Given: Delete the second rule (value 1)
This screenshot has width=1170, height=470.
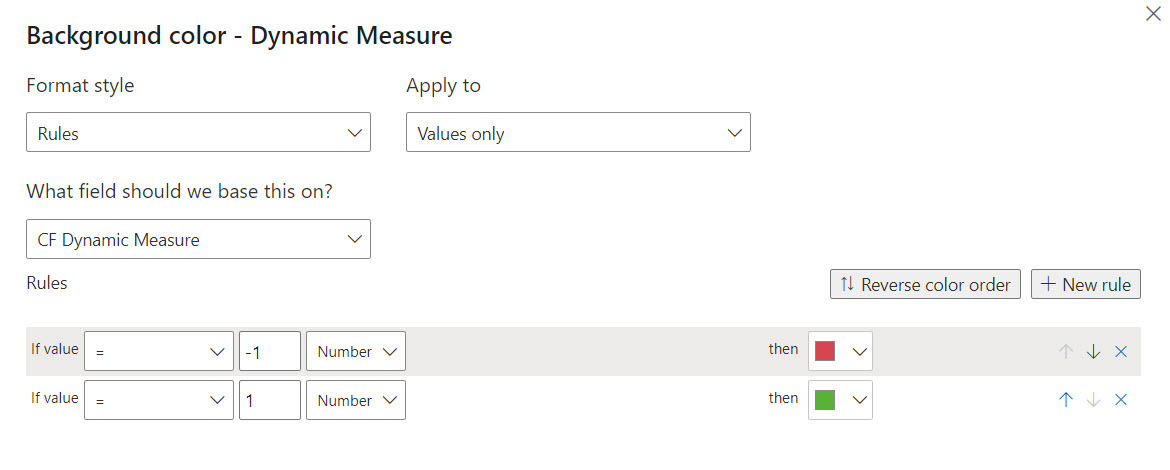Looking at the screenshot, I should coord(1121,400).
